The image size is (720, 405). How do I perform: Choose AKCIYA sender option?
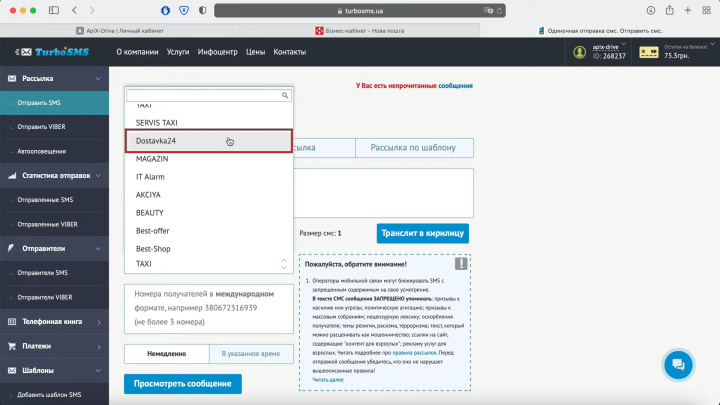click(x=209, y=195)
